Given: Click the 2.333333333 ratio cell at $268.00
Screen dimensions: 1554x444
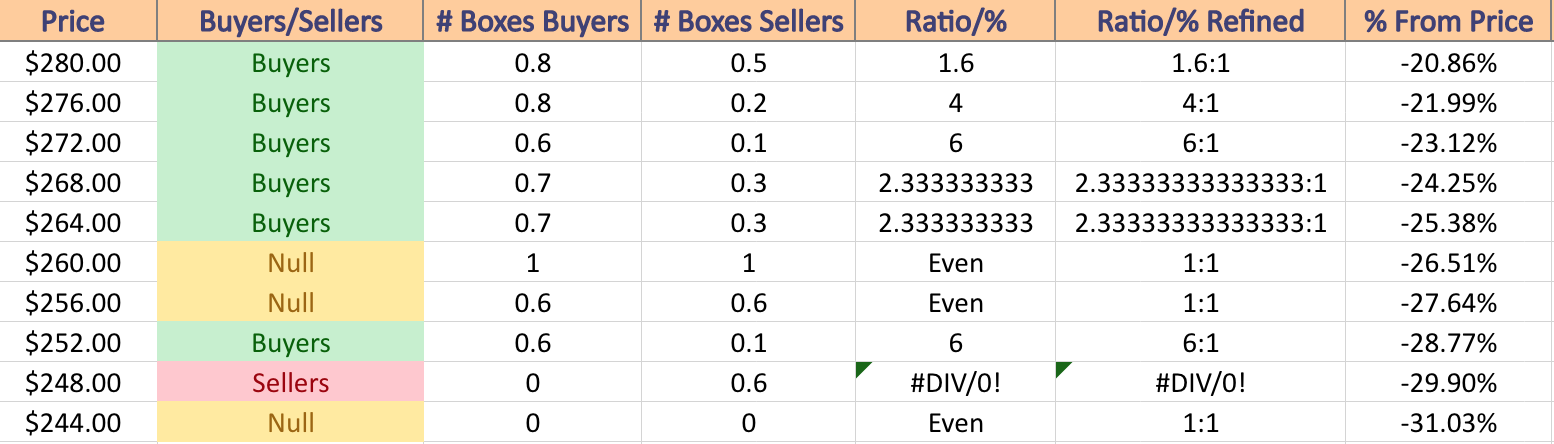Looking at the screenshot, I should [x=956, y=183].
